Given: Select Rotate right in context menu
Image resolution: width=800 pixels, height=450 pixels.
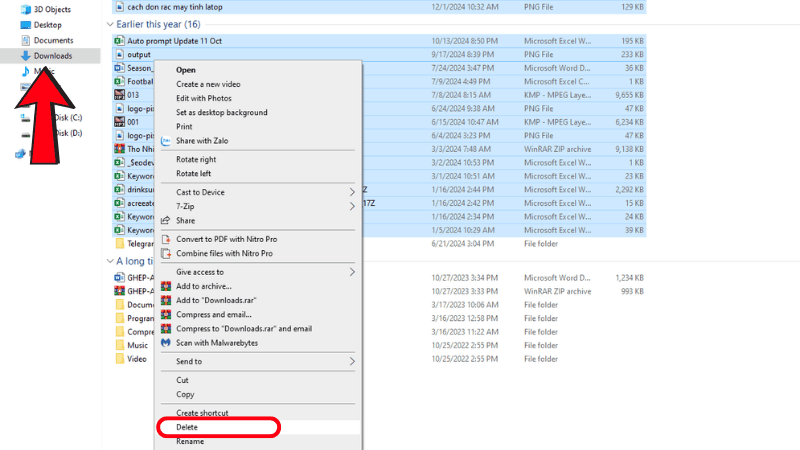Looking at the screenshot, I should tap(195, 159).
